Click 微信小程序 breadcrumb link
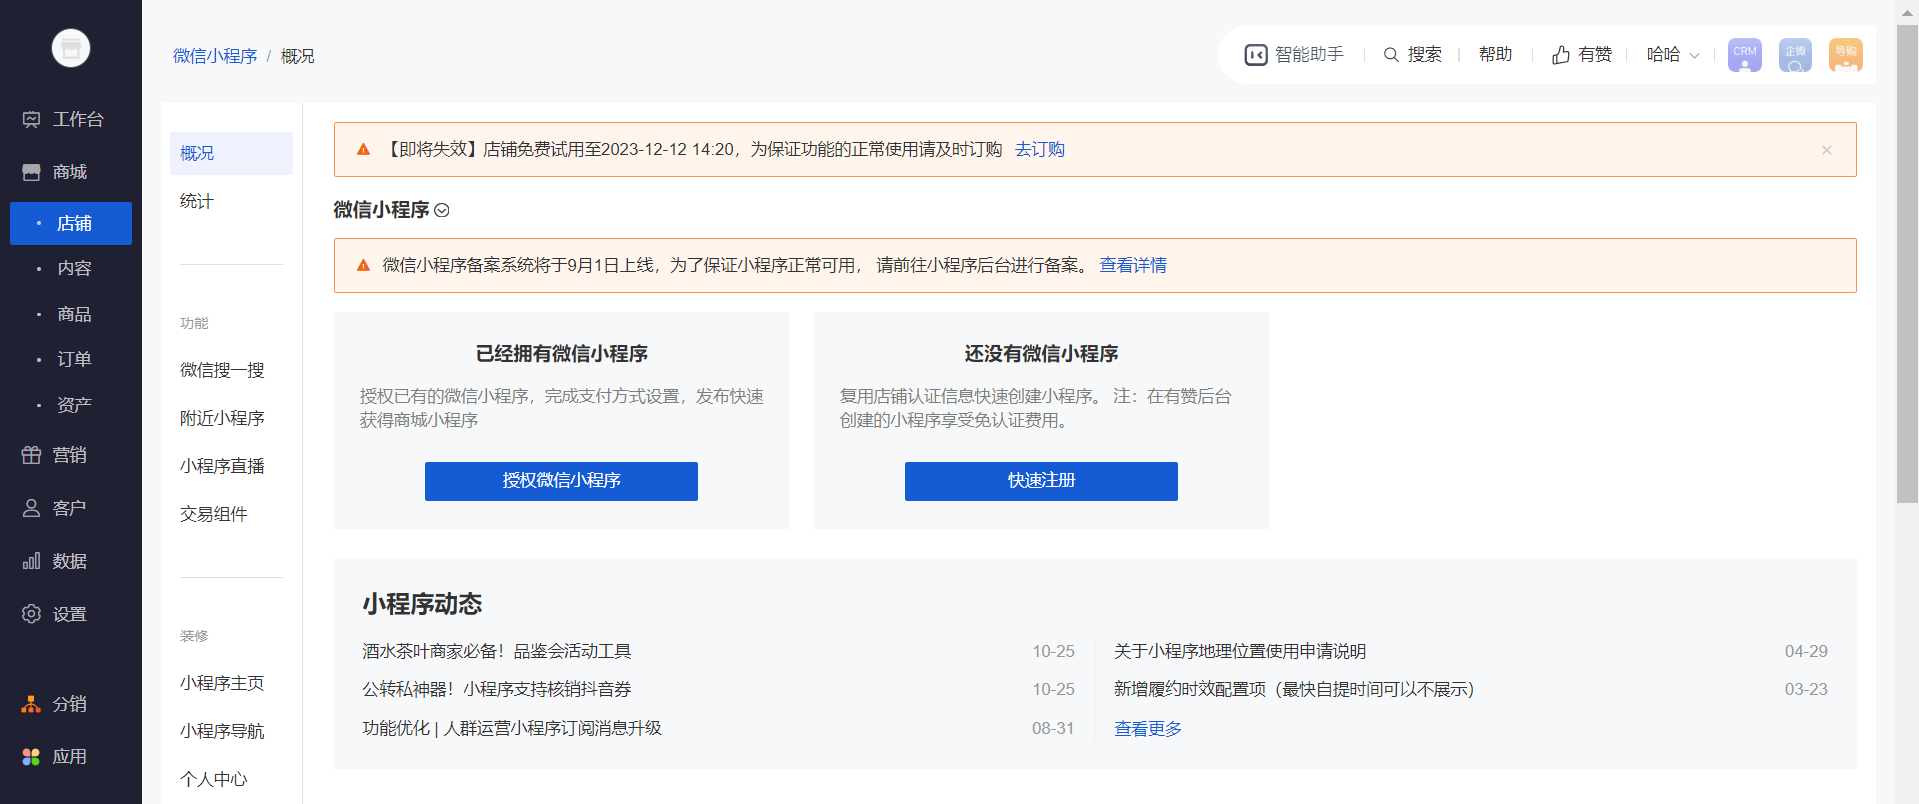 pos(215,56)
